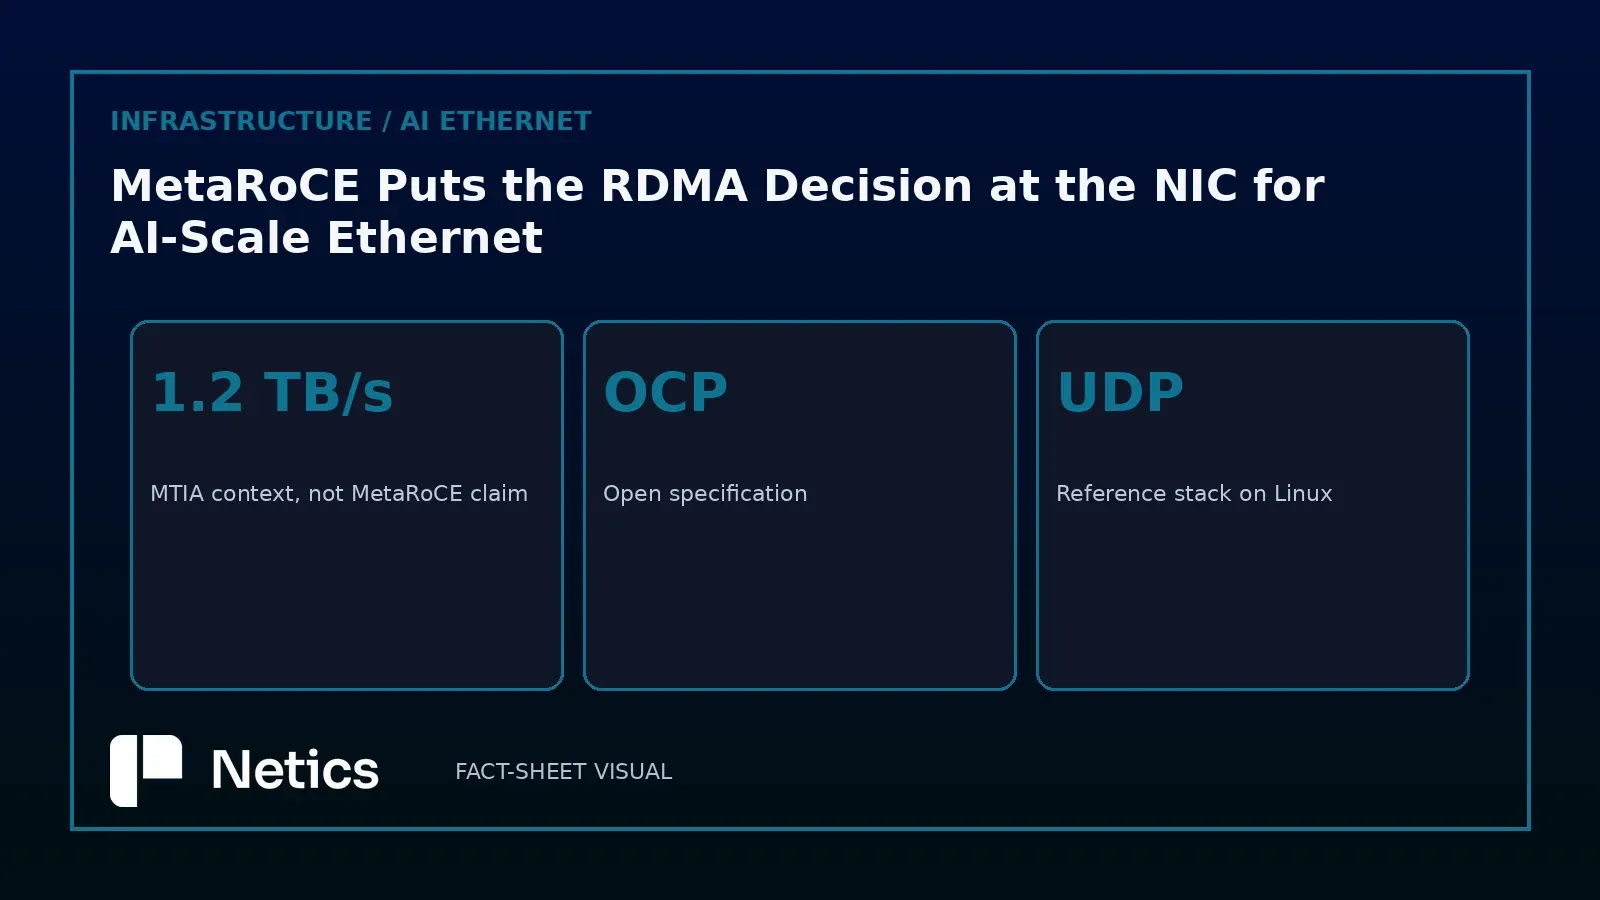
Task: Click the OCP card's empty lower area
Action: (x=800, y=600)
